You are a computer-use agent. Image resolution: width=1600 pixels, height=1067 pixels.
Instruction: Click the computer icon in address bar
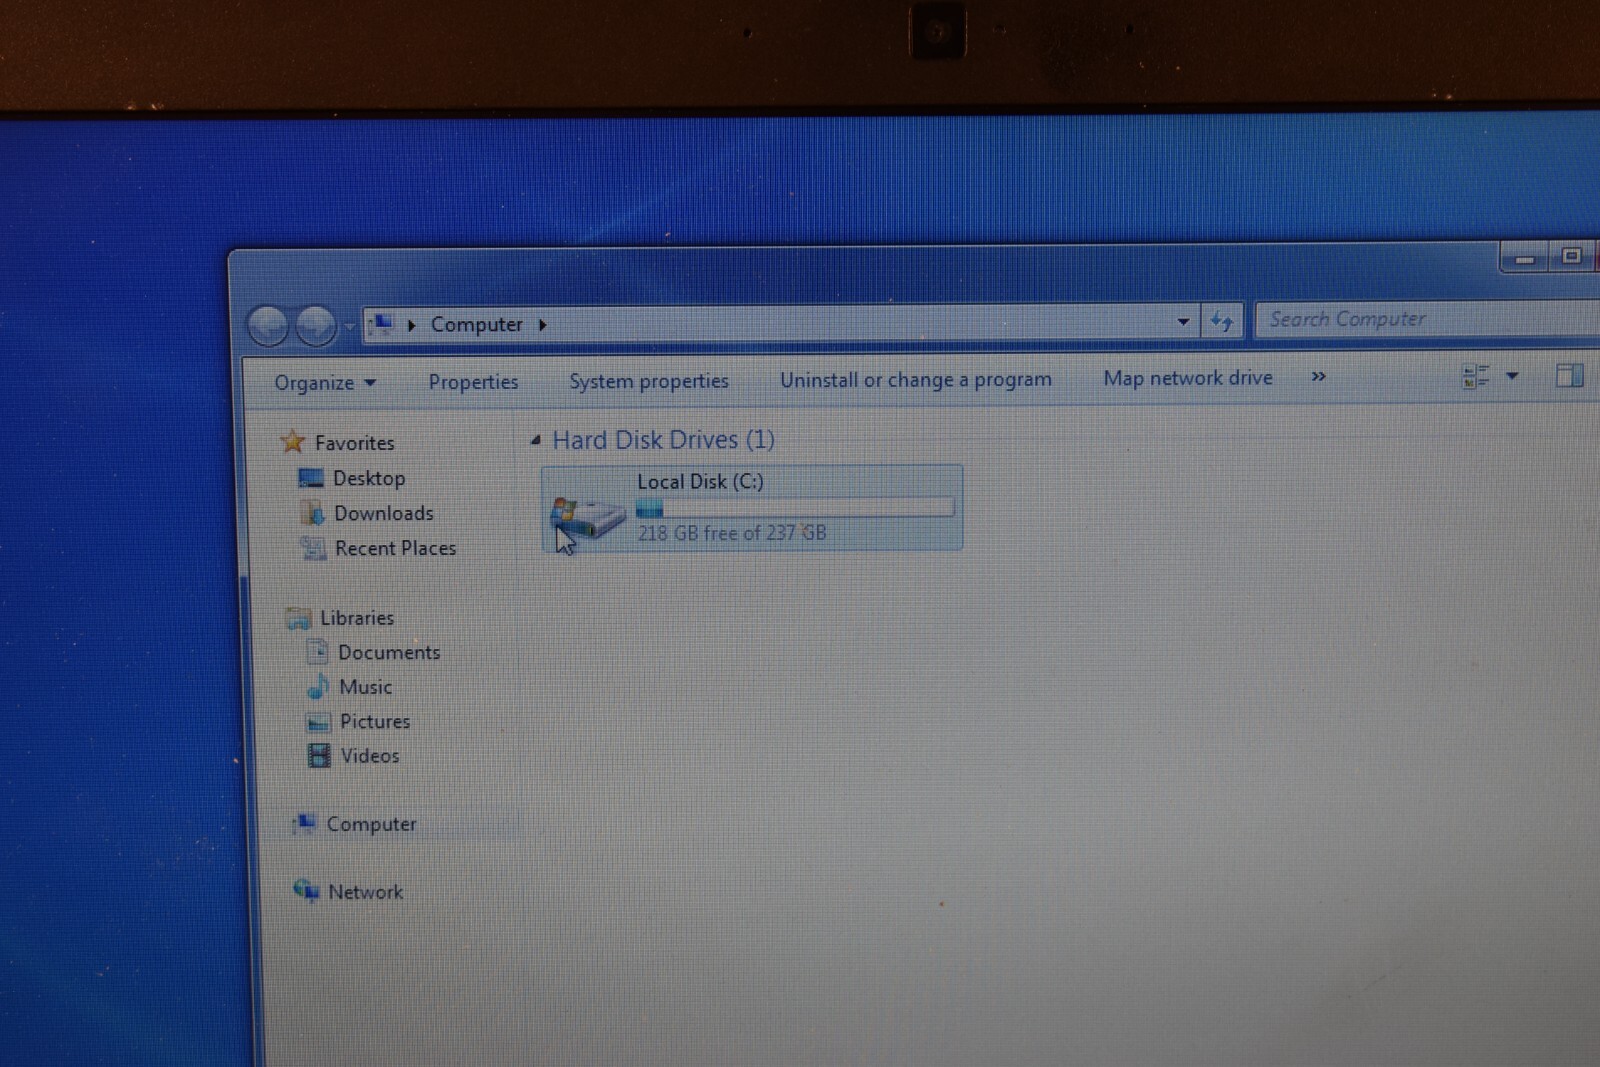[x=381, y=324]
